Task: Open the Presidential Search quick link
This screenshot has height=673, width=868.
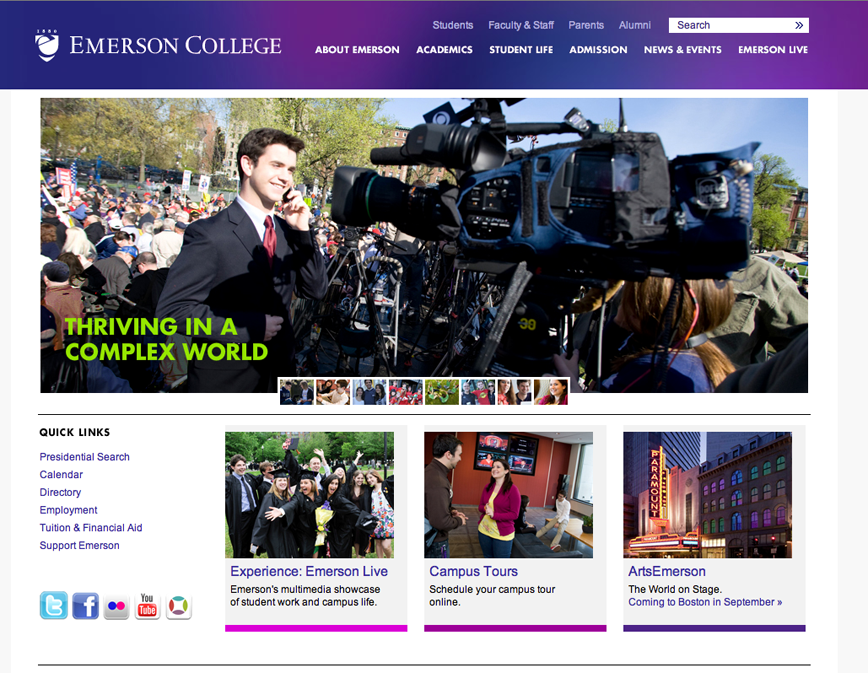Action: point(85,457)
